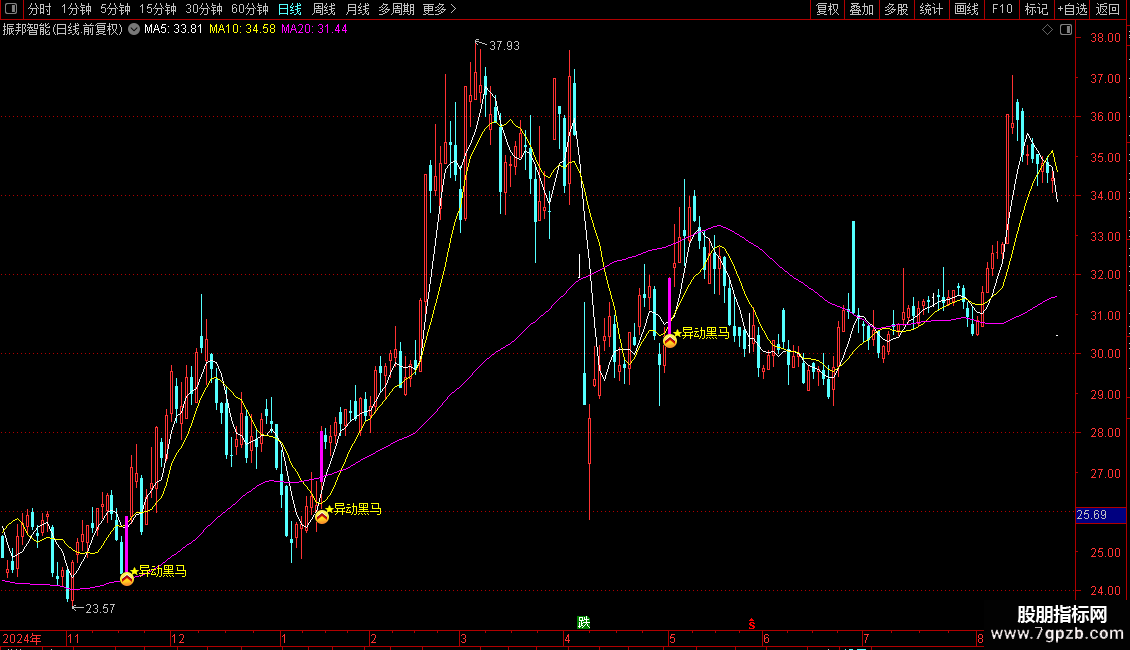Switch to 周线 weekly chart
Image resolution: width=1130 pixels, height=650 pixels.
324,9
